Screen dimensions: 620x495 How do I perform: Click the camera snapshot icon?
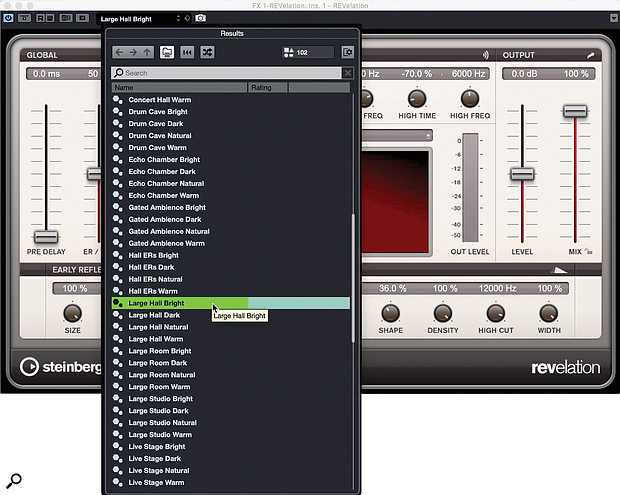200,19
